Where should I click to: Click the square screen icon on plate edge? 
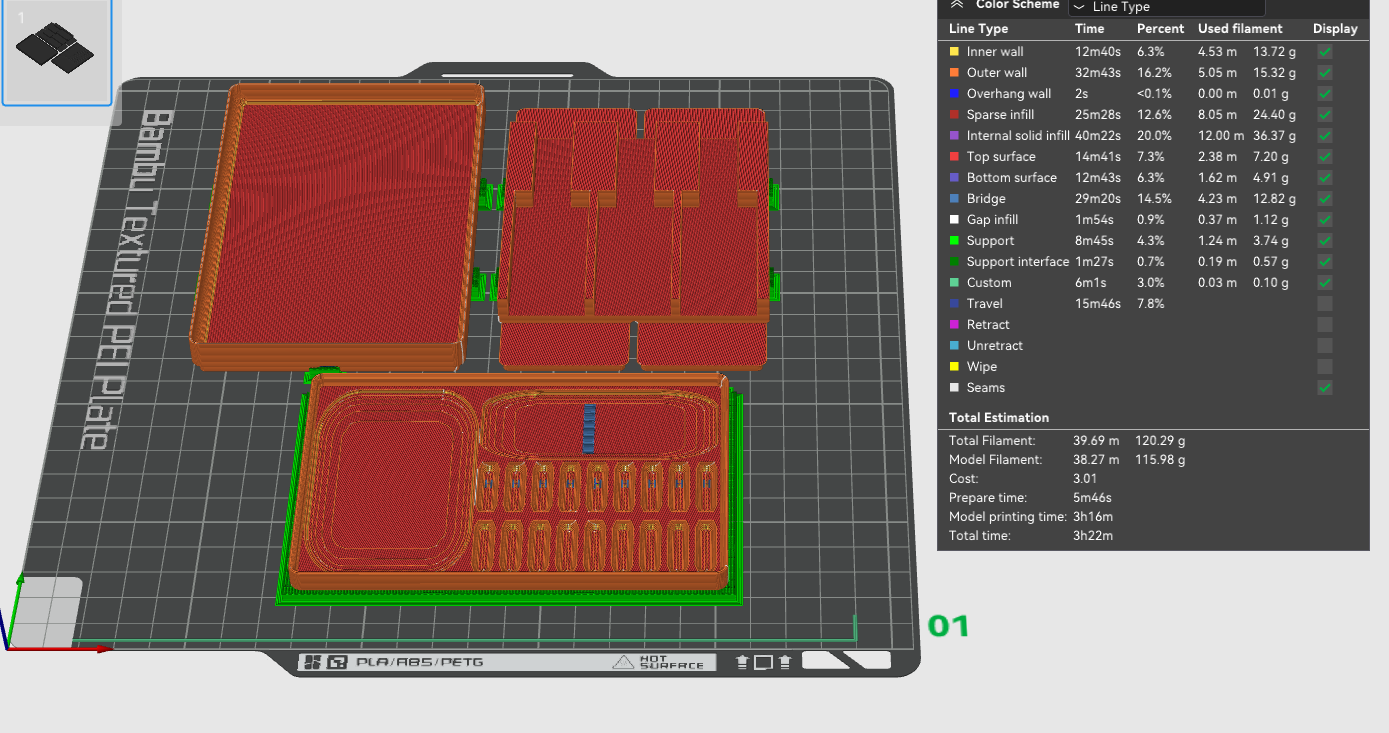pyautogui.click(x=763, y=662)
